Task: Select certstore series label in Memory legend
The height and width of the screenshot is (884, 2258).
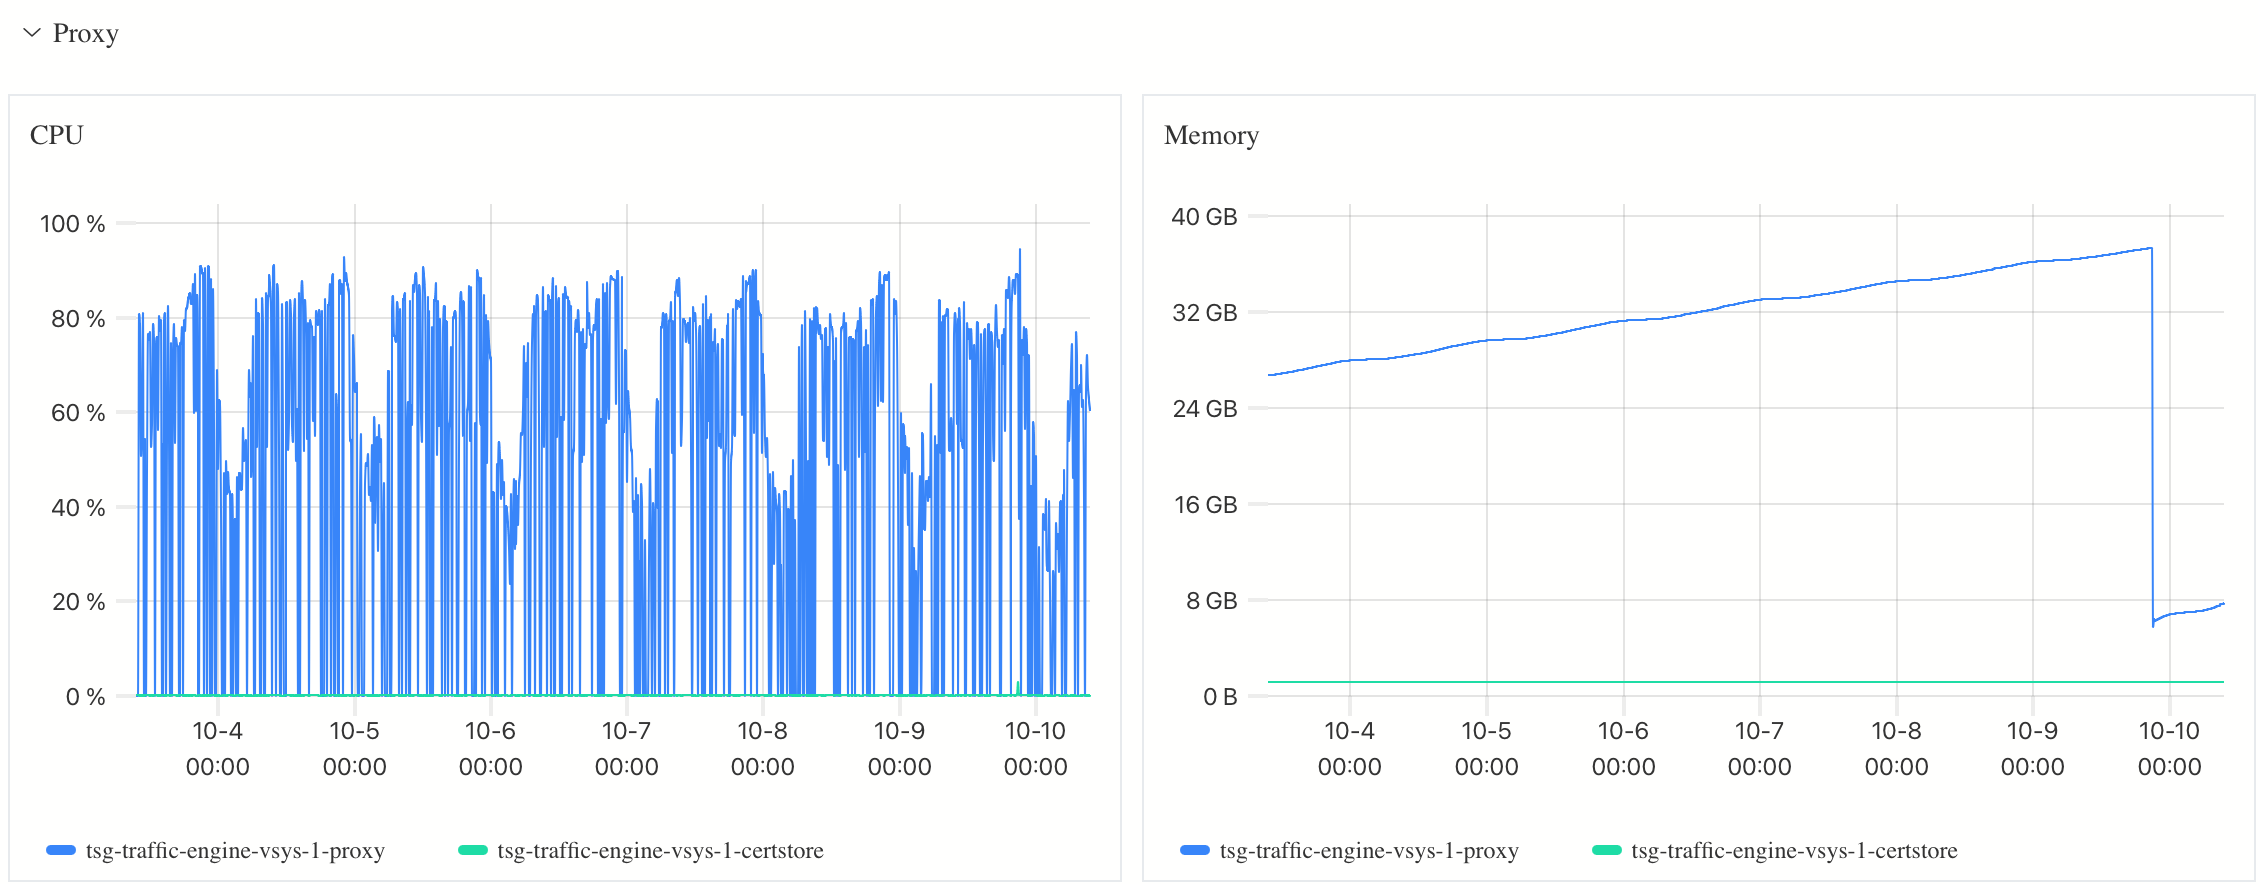Action: [x=1794, y=850]
